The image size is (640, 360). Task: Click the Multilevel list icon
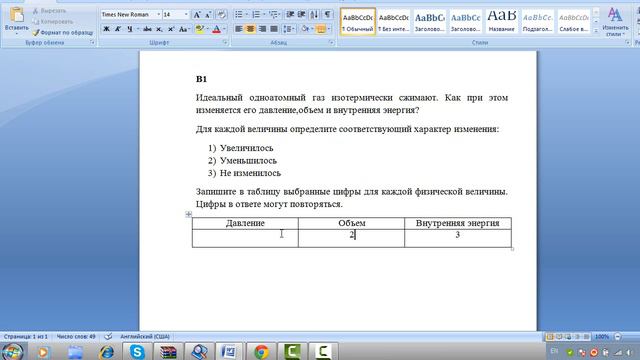point(273,15)
